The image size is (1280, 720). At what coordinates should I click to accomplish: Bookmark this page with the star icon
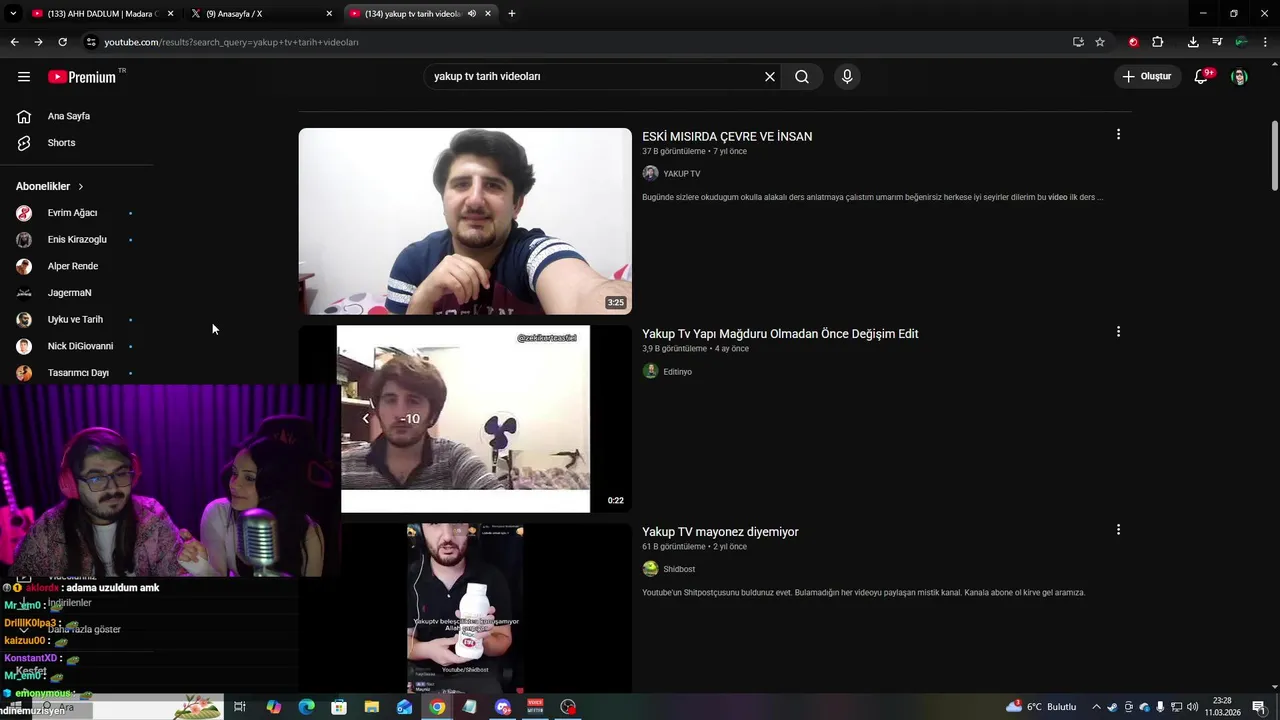[1100, 42]
